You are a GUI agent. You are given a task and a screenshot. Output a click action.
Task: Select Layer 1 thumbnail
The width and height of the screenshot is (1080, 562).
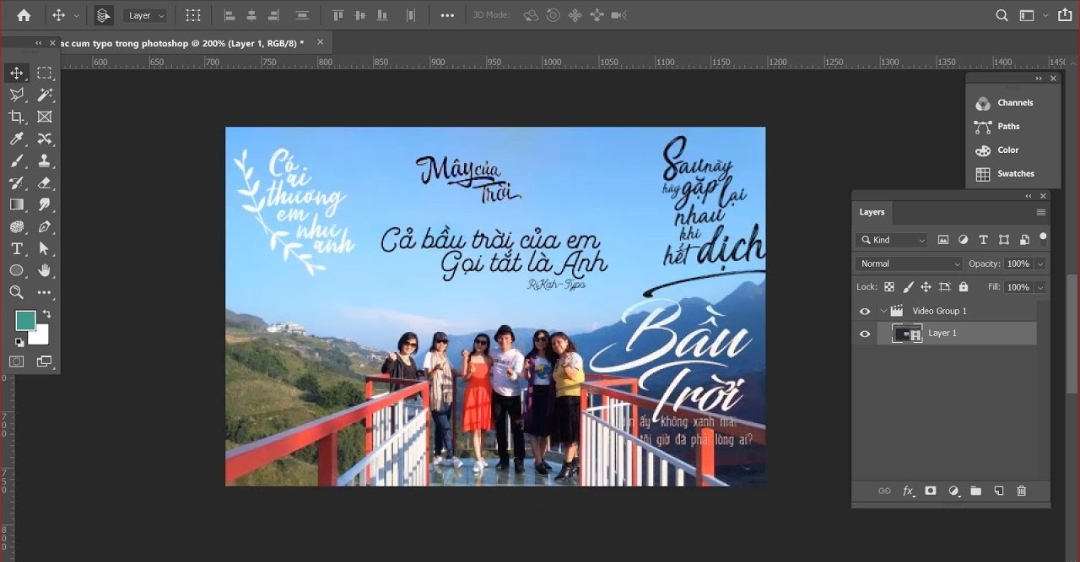pos(906,334)
